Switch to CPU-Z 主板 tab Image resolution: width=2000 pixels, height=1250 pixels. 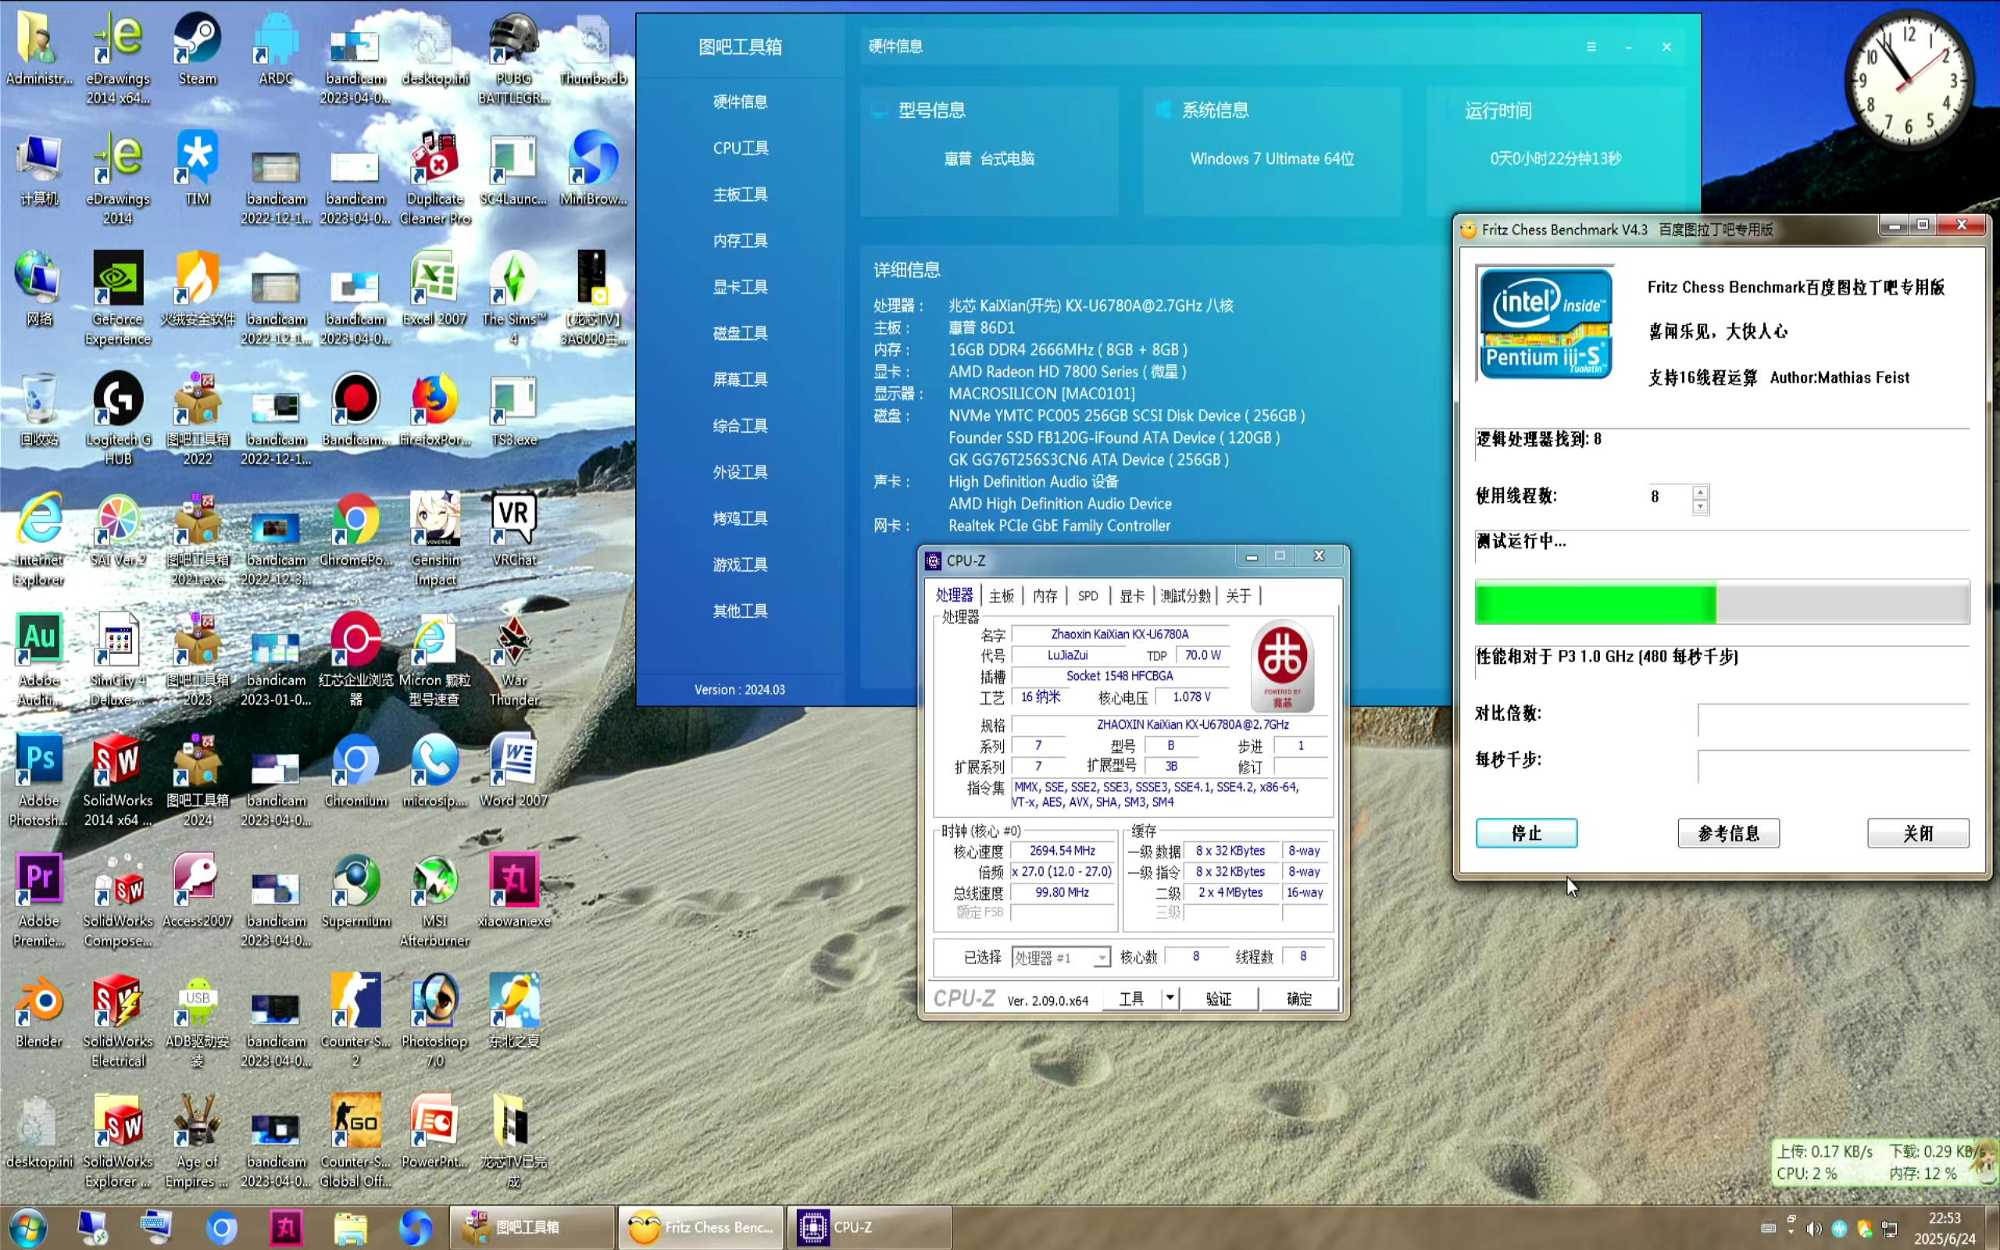(1001, 596)
